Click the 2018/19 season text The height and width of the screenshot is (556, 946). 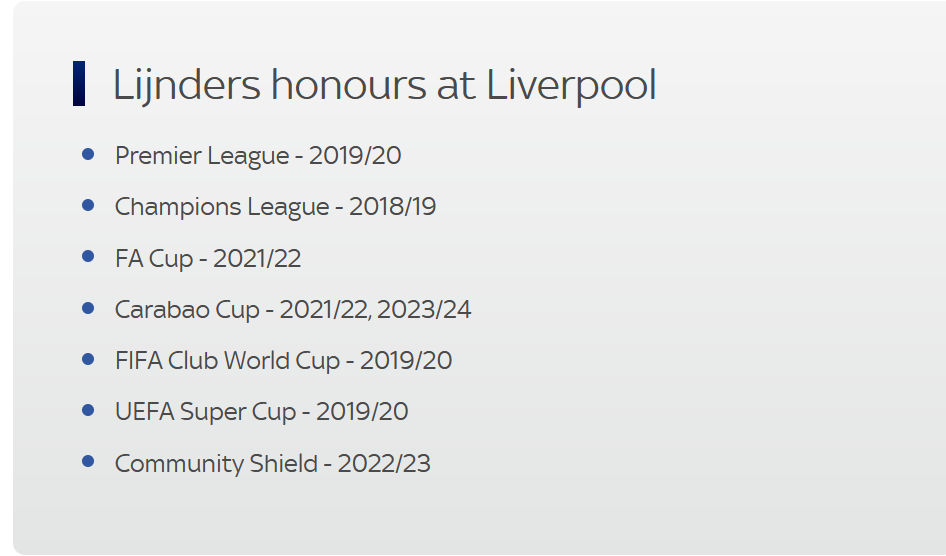coord(393,207)
